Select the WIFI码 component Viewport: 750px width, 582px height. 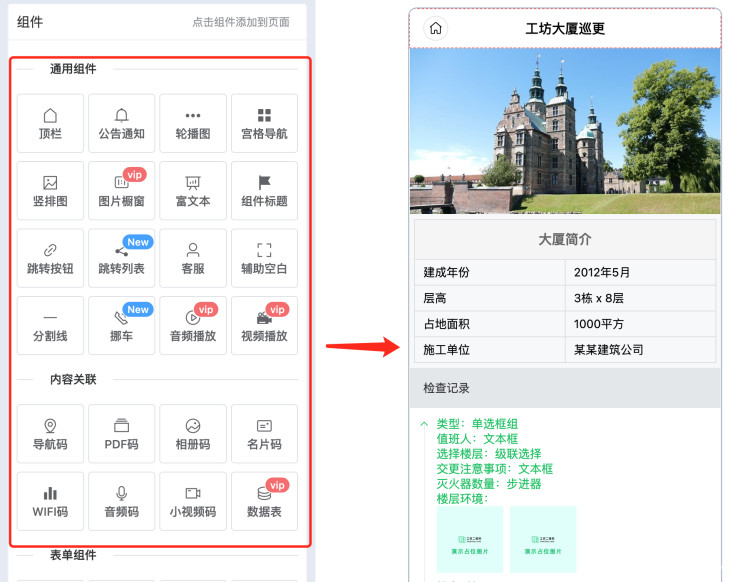coord(50,501)
